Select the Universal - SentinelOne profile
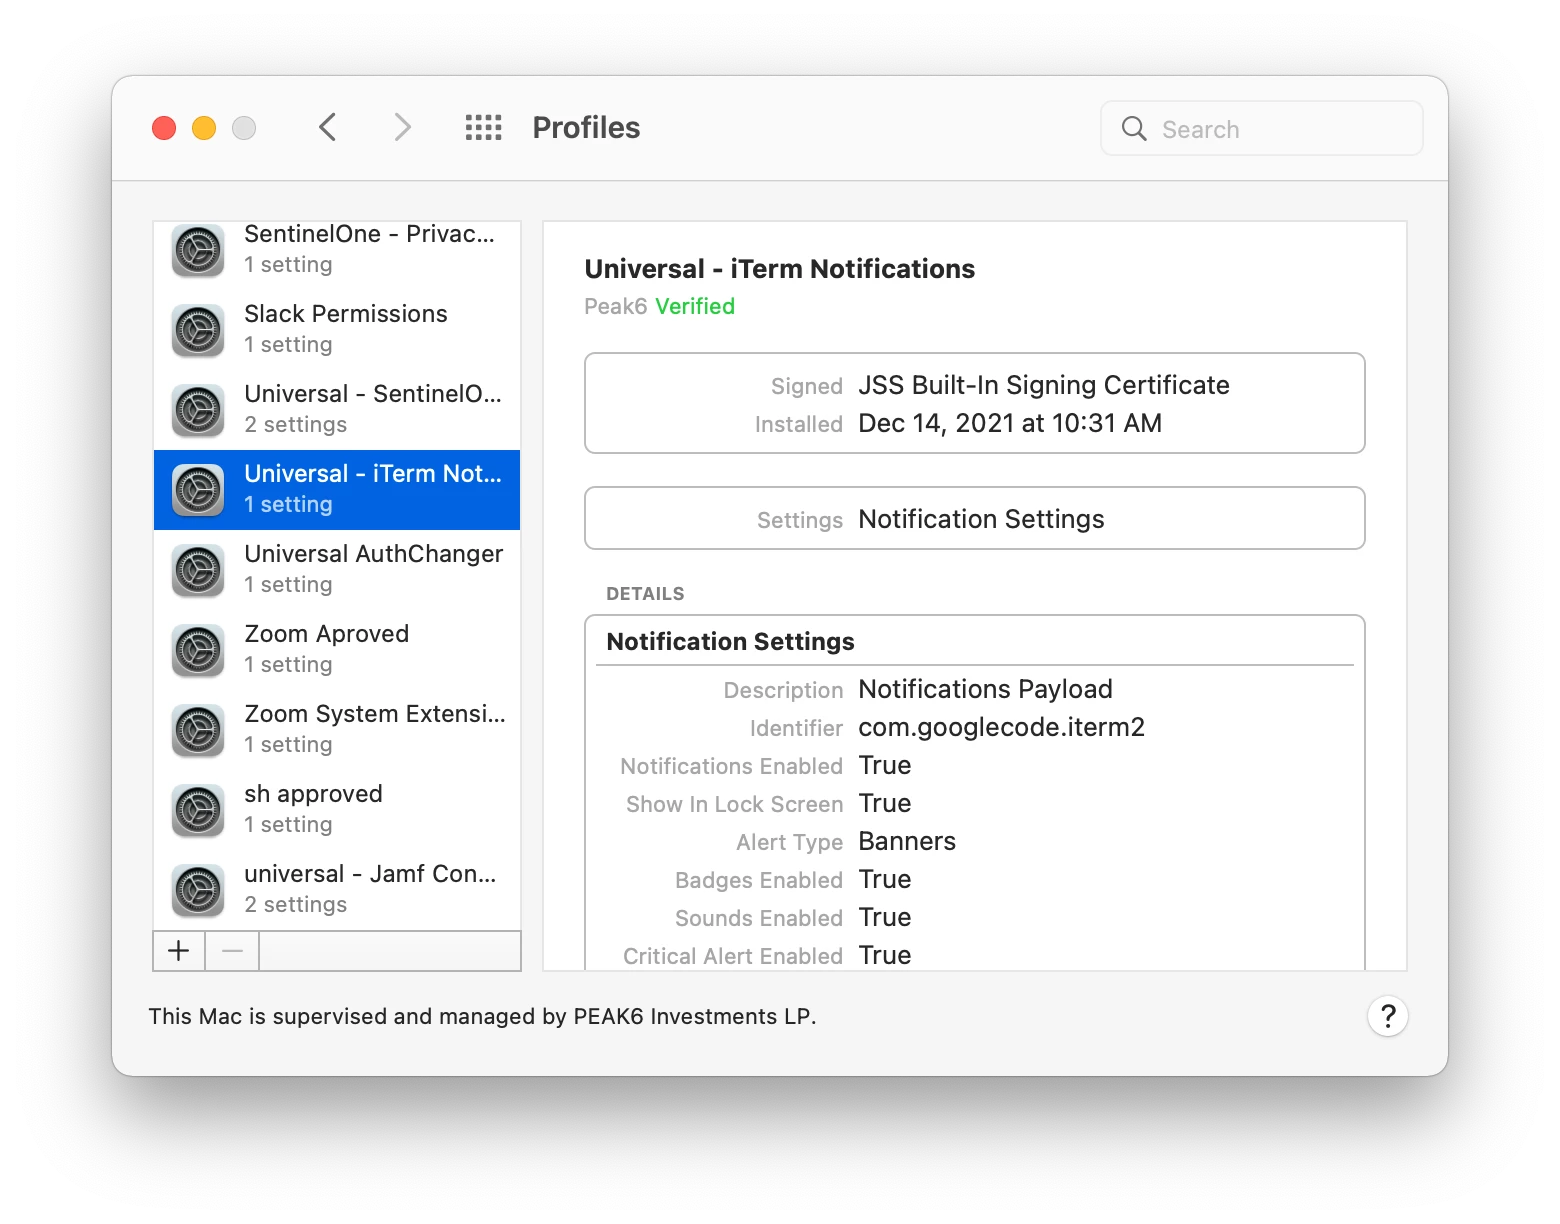The image size is (1560, 1224). pyautogui.click(x=337, y=410)
